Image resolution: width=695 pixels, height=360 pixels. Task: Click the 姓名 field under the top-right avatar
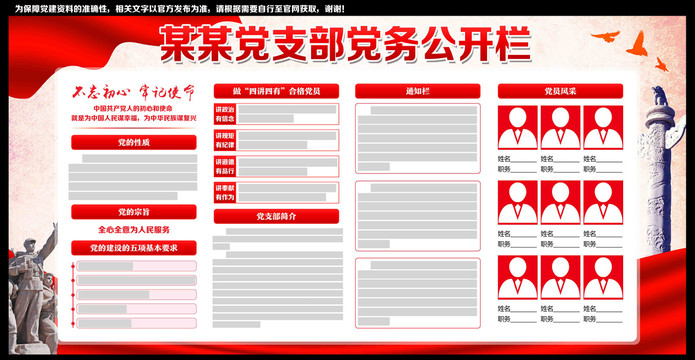click(x=603, y=159)
